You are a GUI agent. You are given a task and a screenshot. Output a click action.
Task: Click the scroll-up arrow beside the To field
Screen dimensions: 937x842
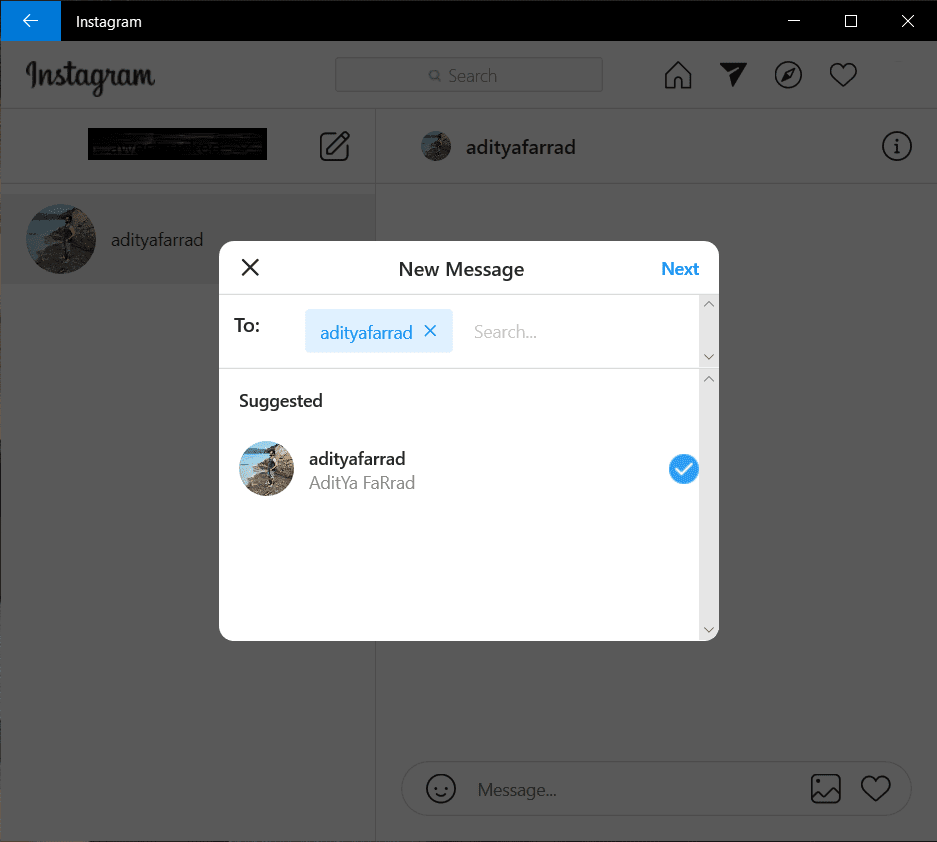(x=709, y=303)
